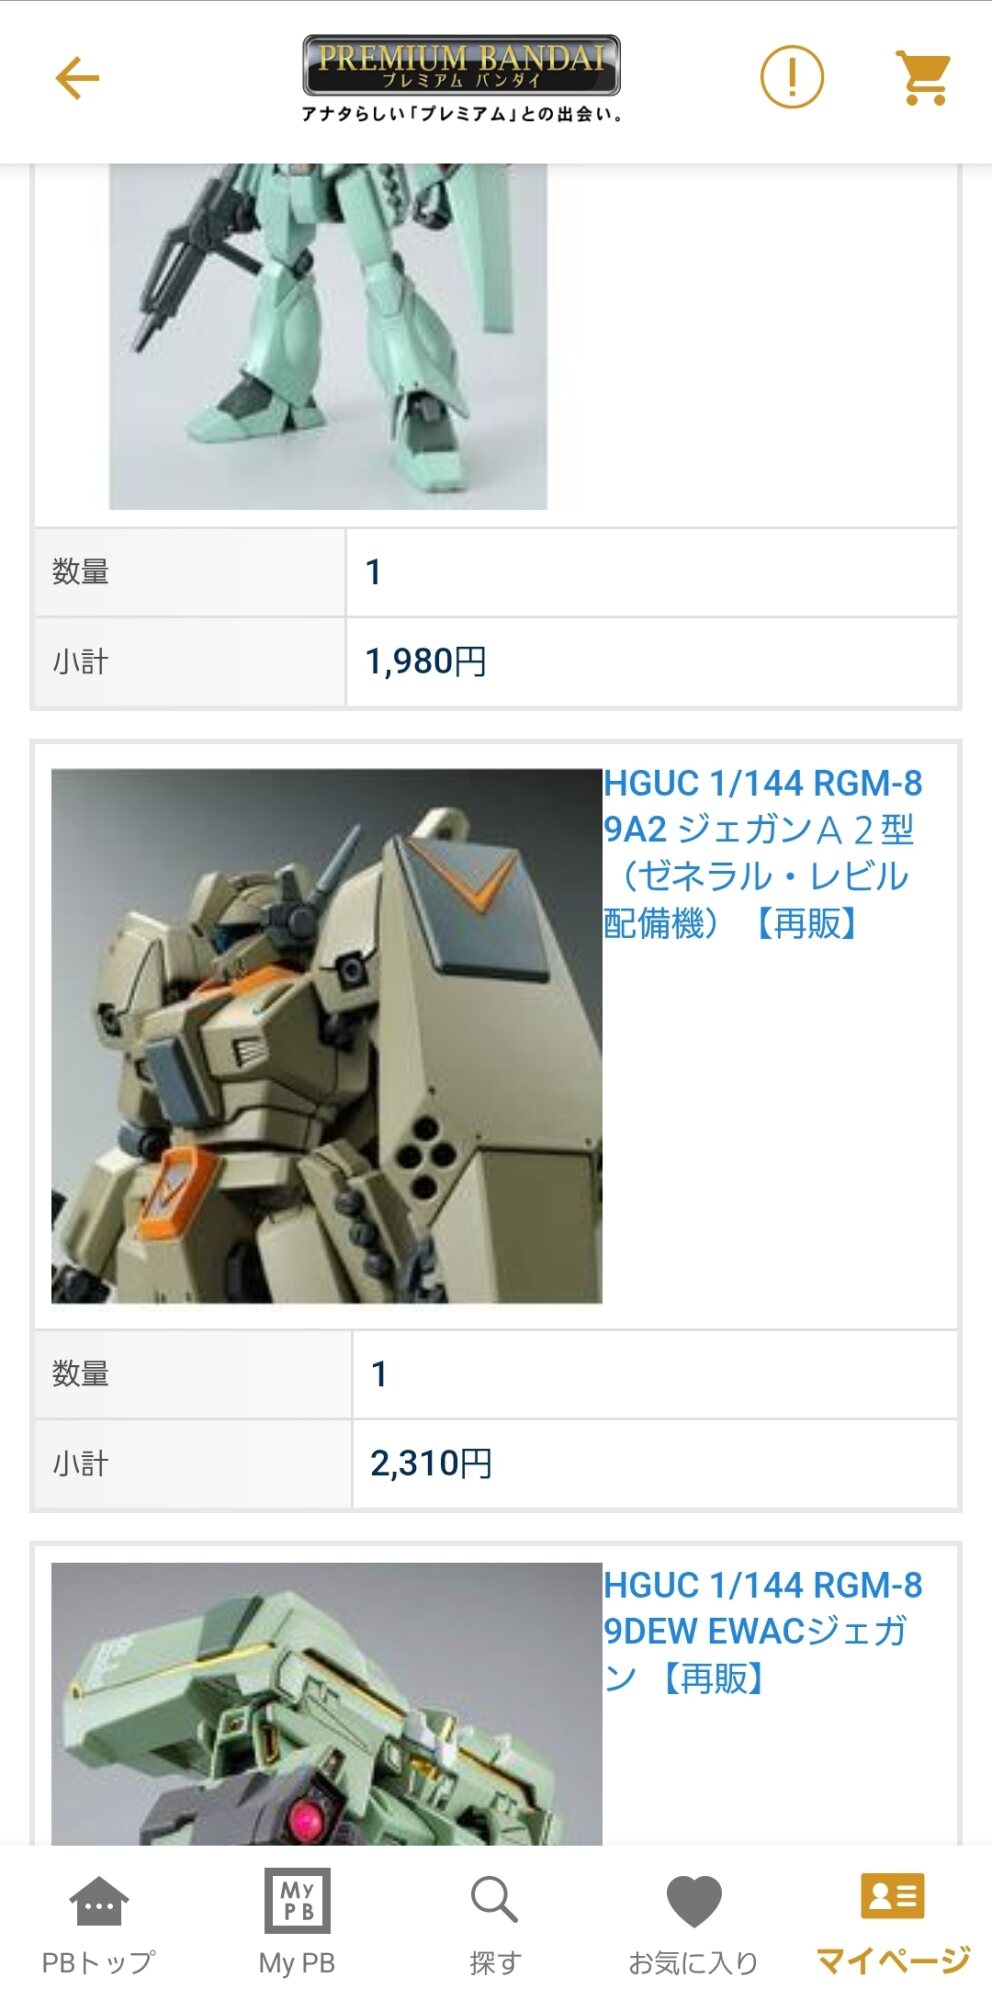Open the exclamation notice icon
992x2000 pixels.
(x=791, y=78)
